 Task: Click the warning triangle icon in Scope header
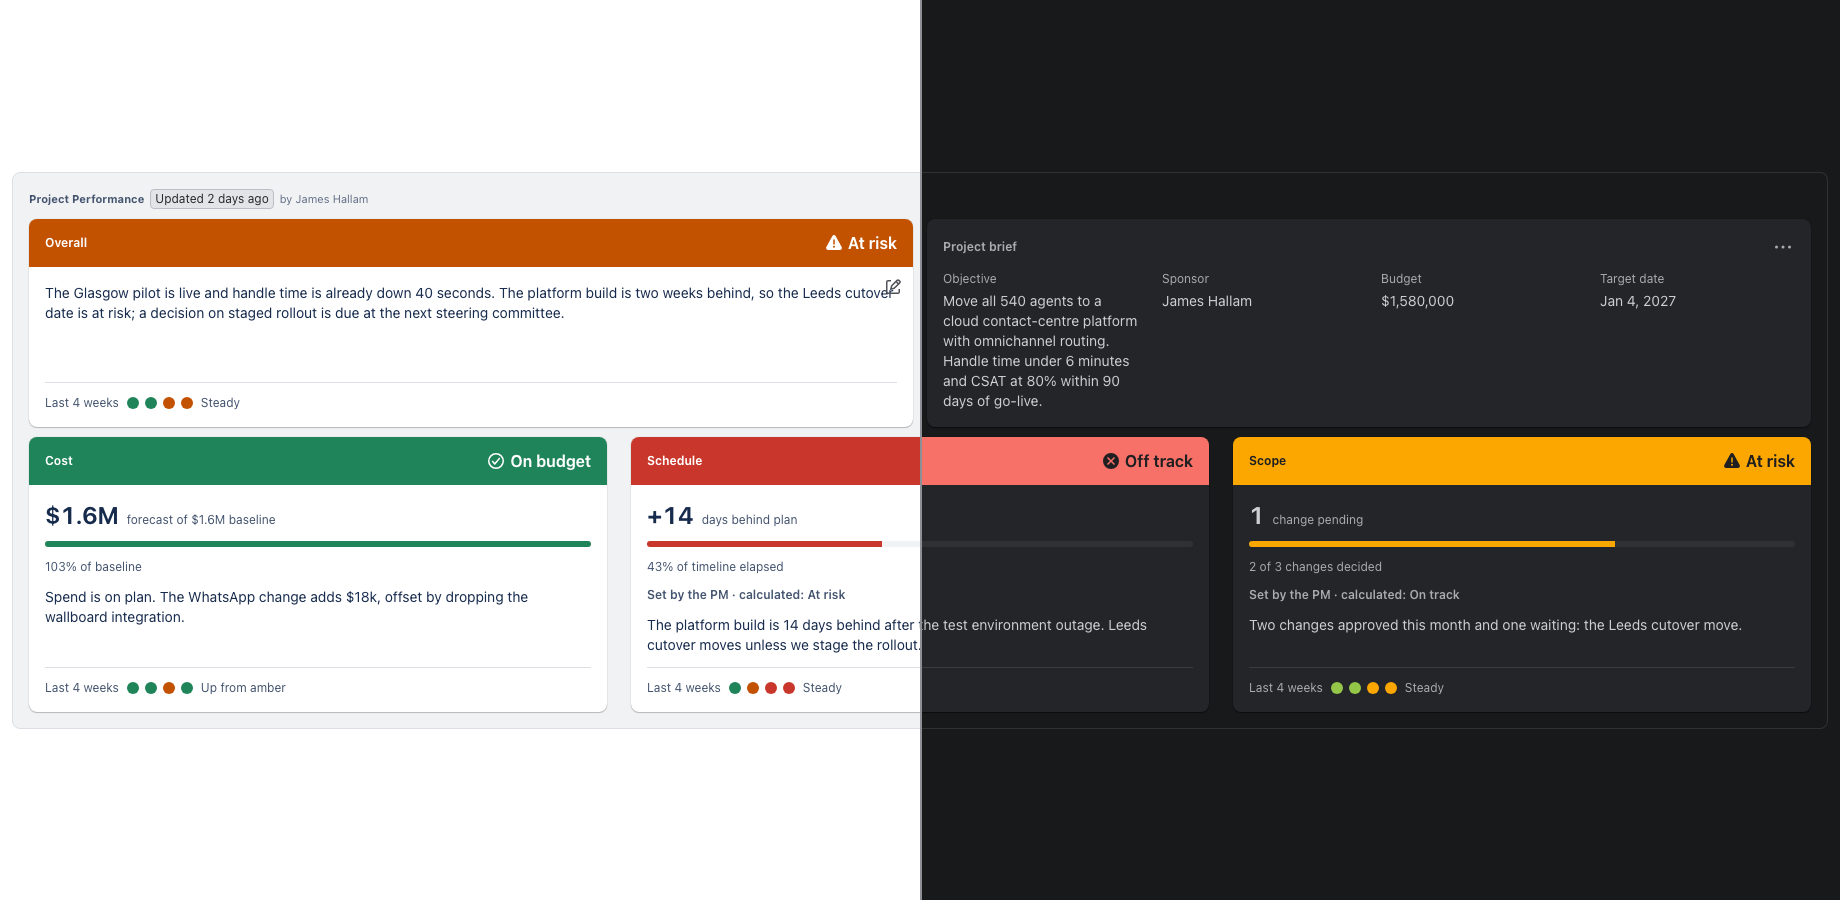[1732, 461]
